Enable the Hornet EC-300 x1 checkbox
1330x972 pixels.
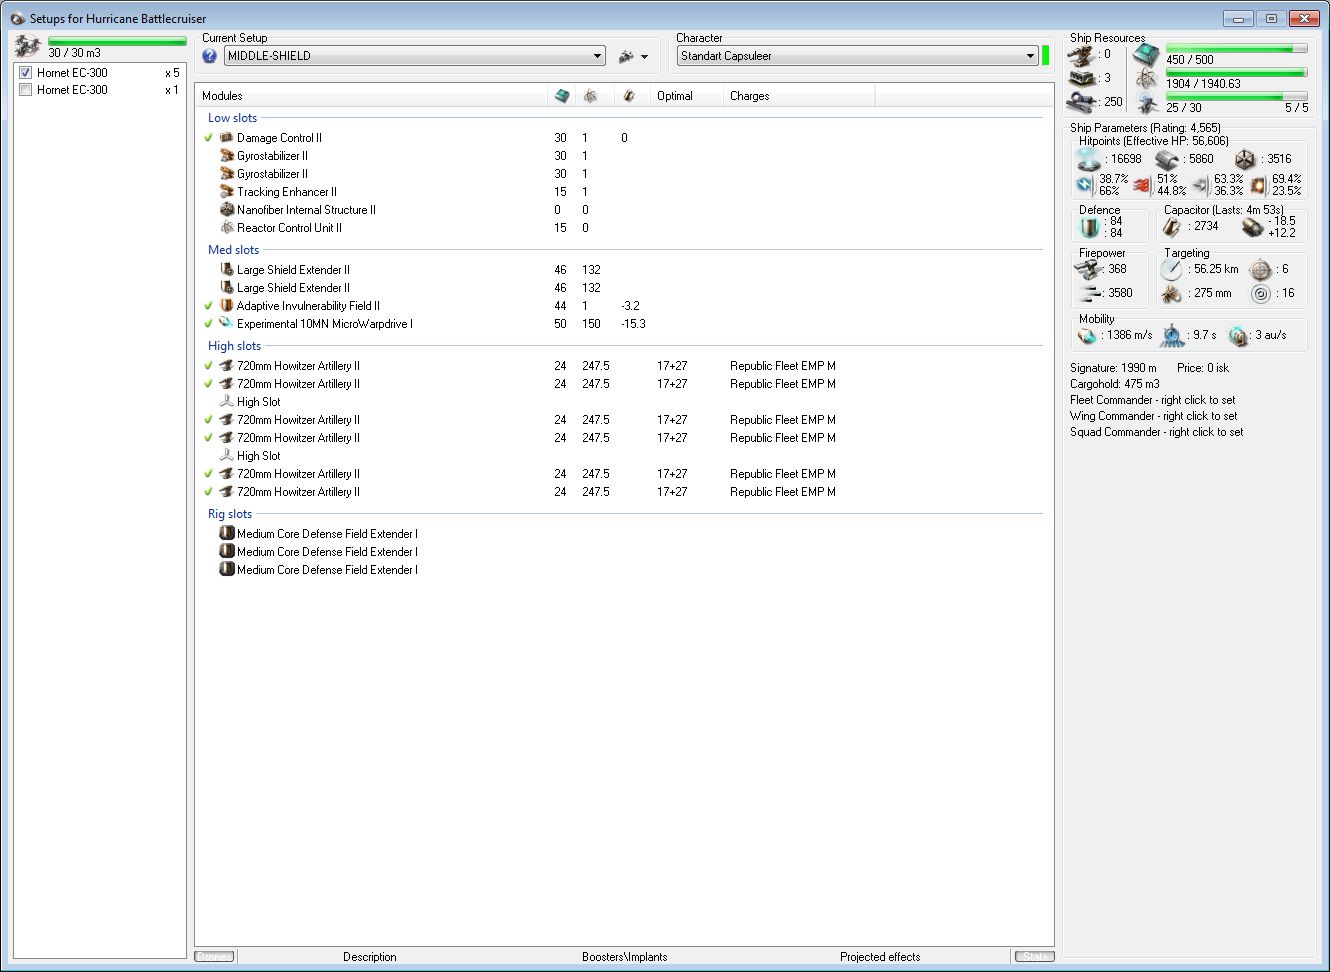click(26, 90)
